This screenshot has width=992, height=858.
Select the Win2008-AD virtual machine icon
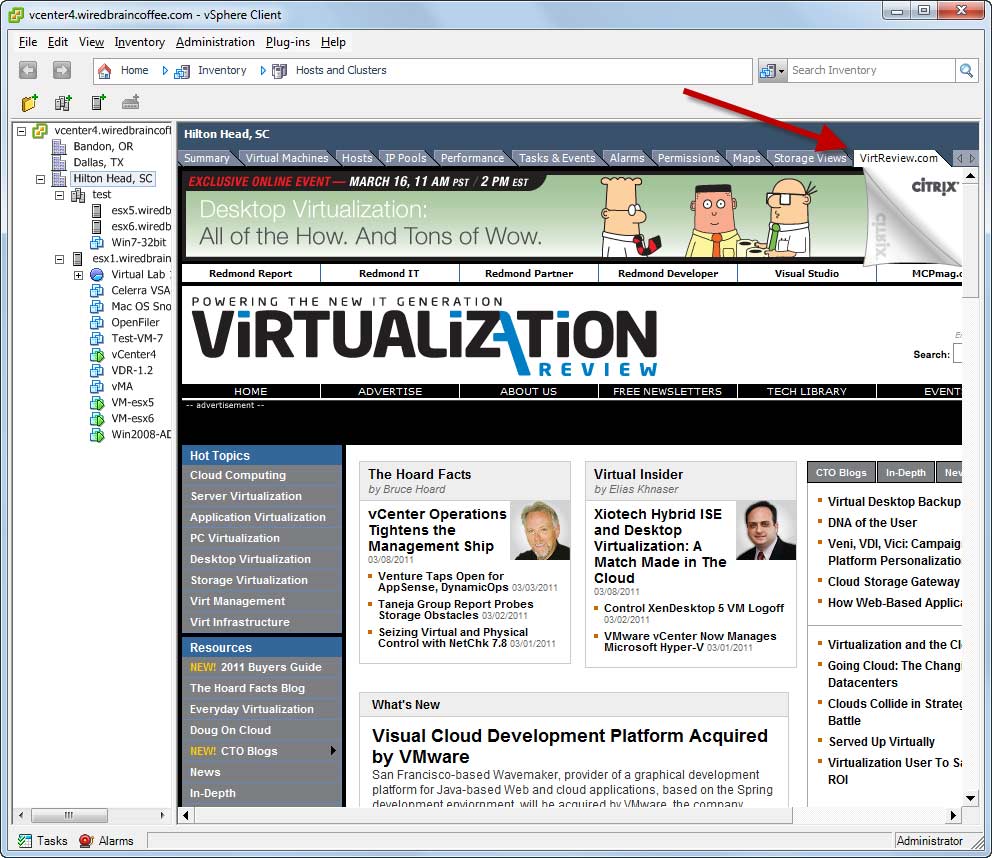pos(97,435)
